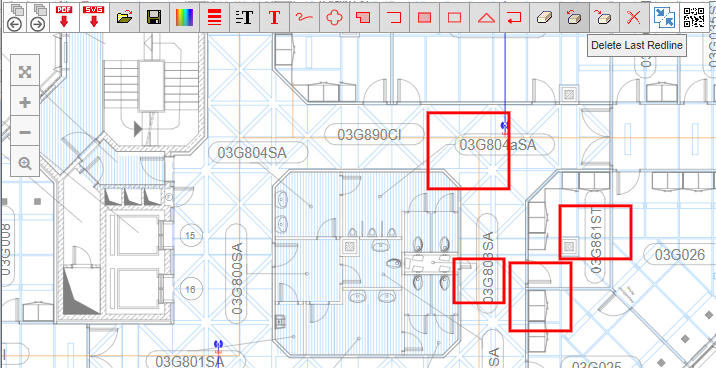Select the cloud shape redline tool
Screen dimensions: 716x368
335,17
